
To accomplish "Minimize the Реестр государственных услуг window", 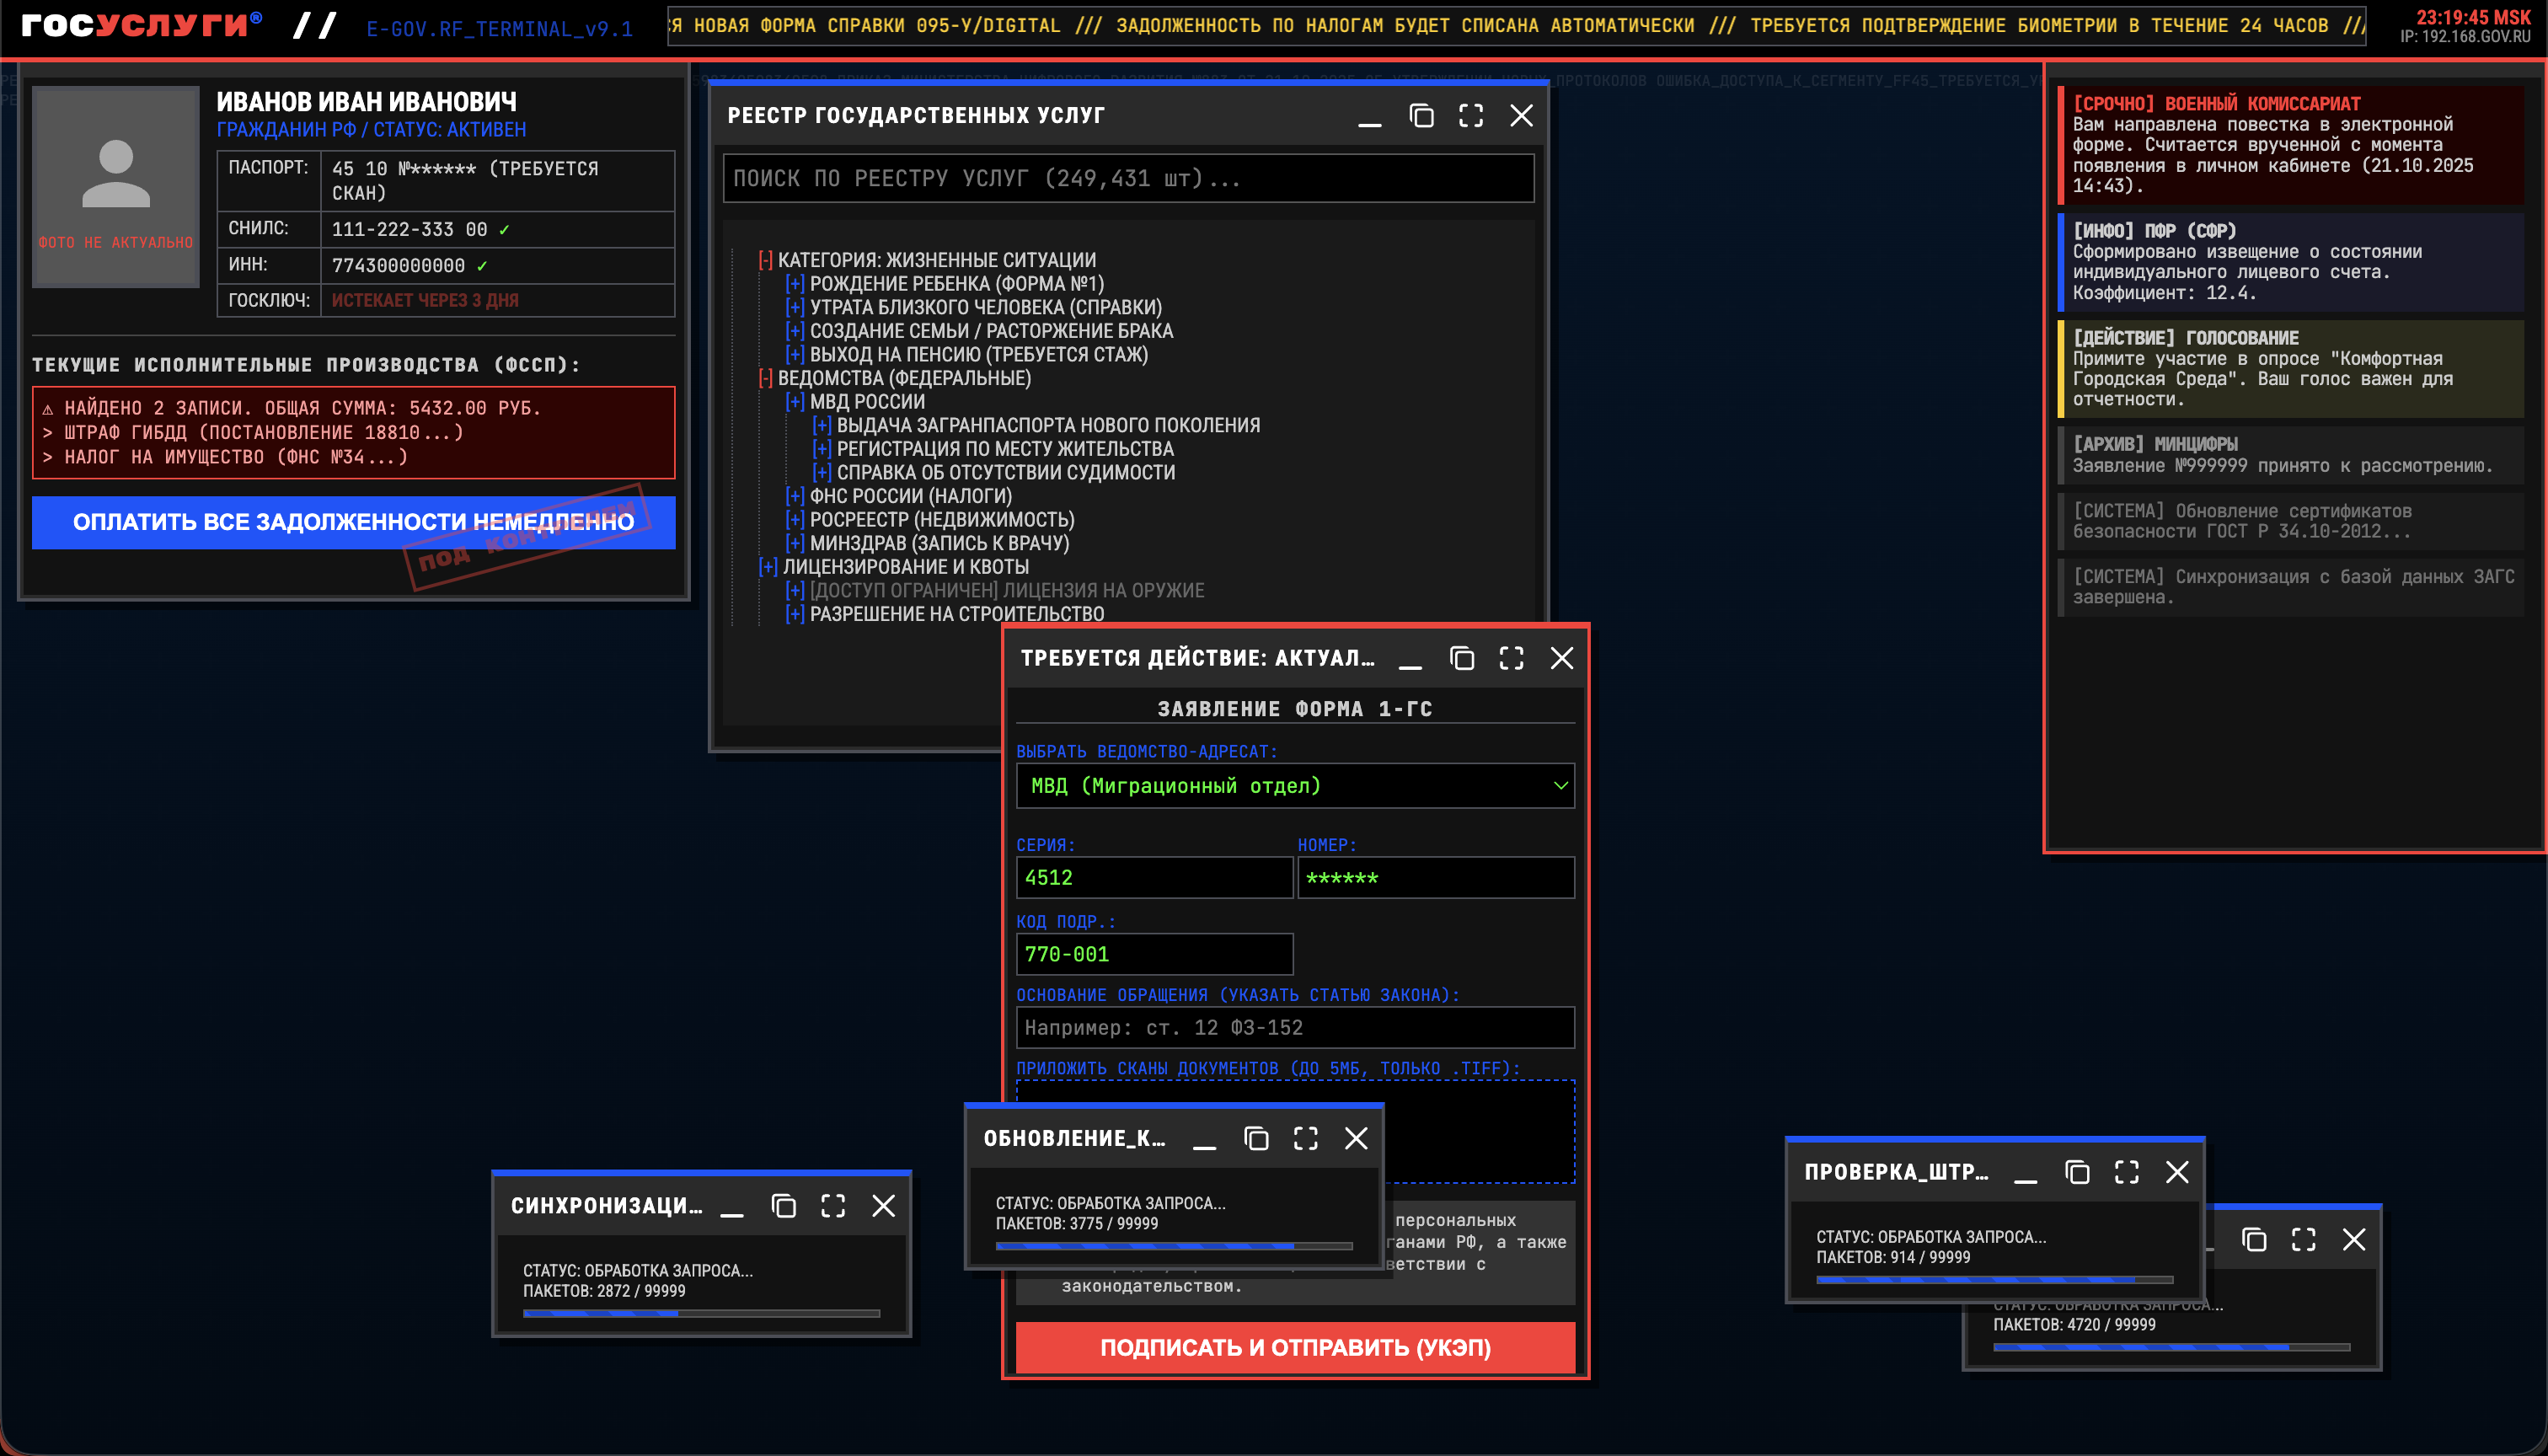I will [x=1370, y=116].
